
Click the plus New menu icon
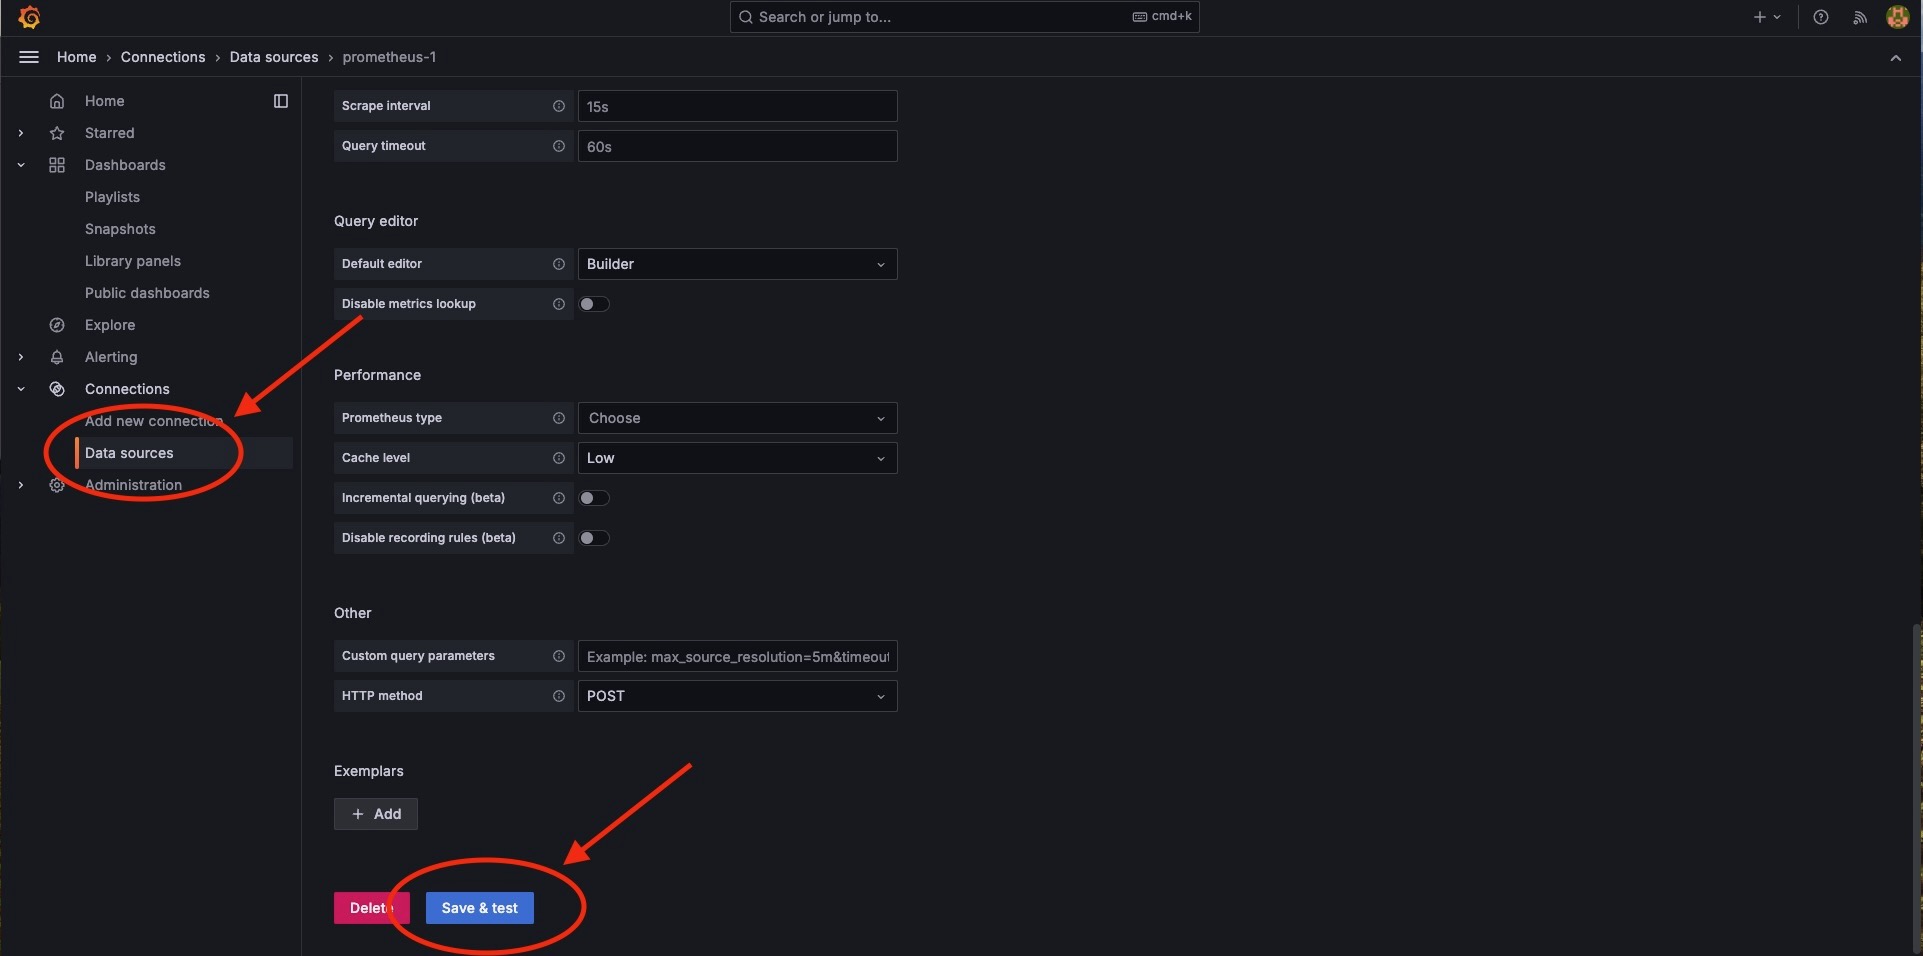pyautogui.click(x=1767, y=17)
